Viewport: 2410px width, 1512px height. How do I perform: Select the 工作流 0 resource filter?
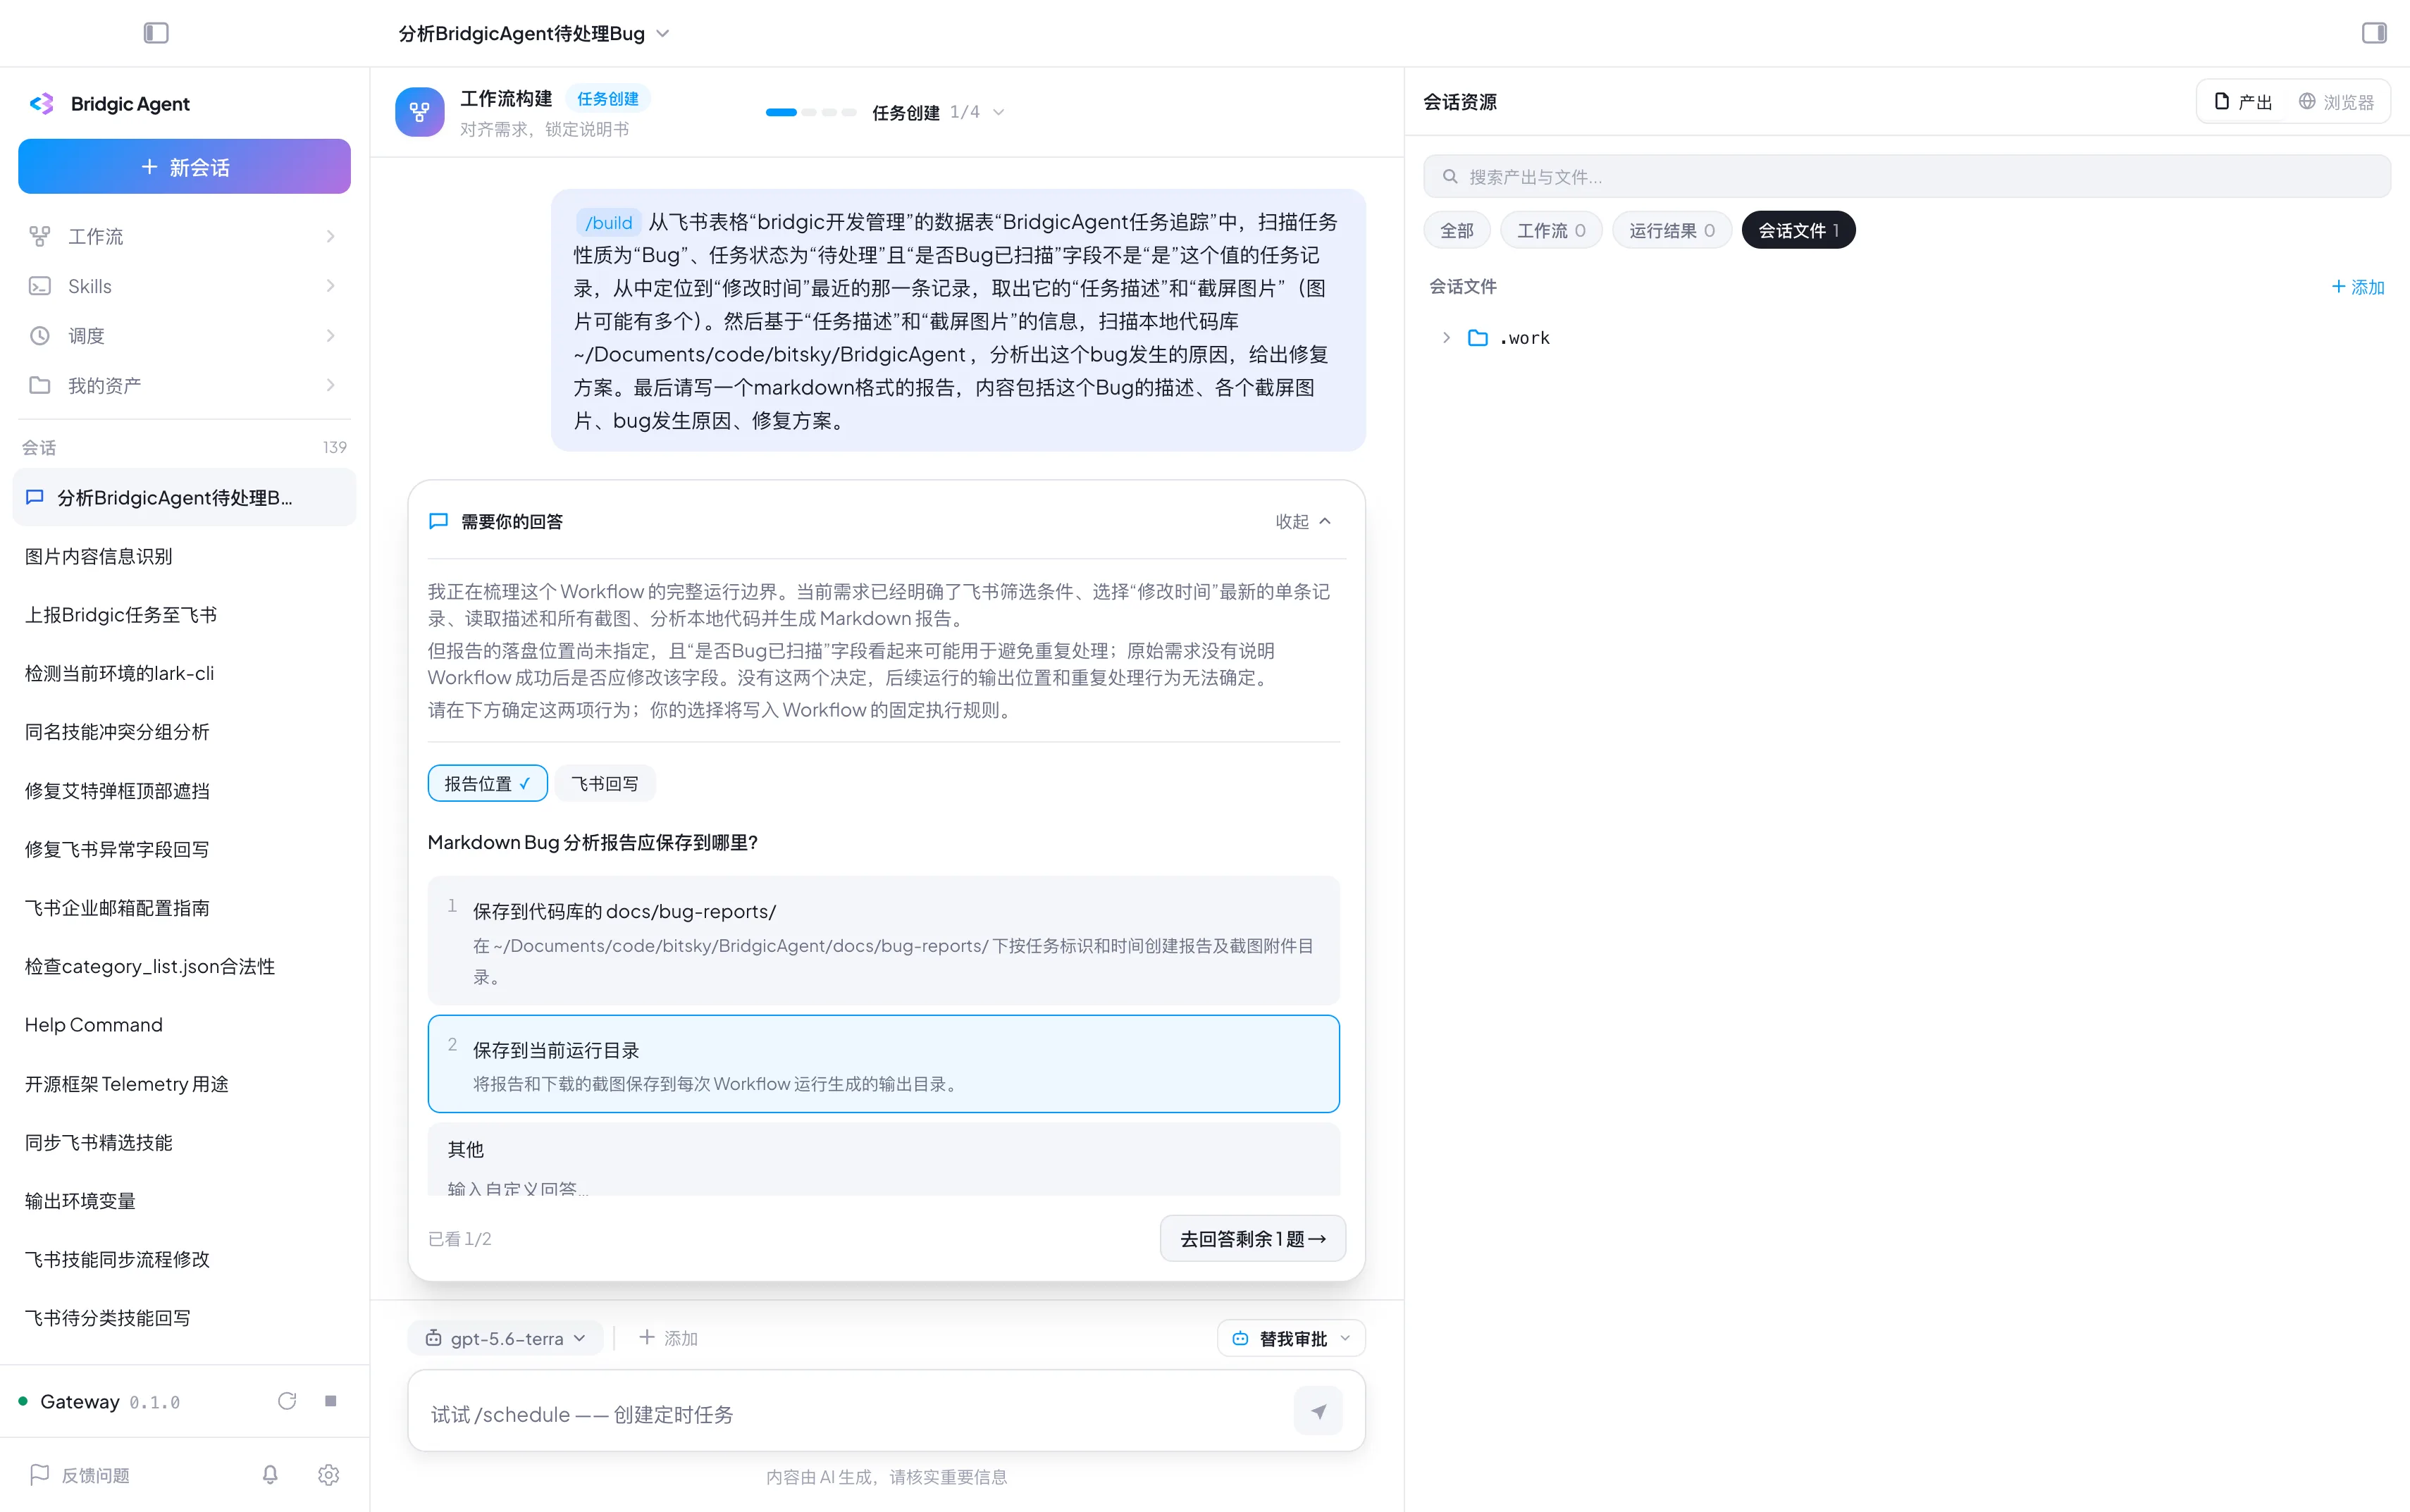click(x=1551, y=230)
